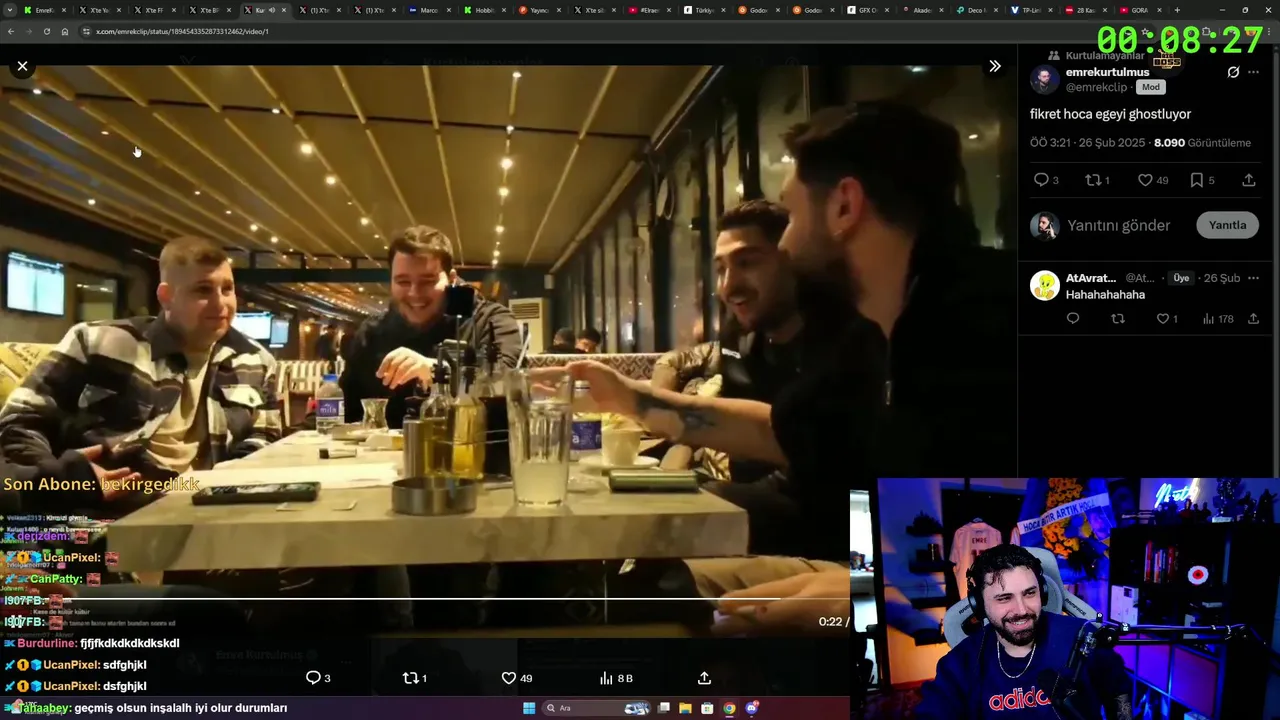The image size is (1280, 720).
Task: Reply to the AtAvrat Hahahahahaha comment
Action: [x=1073, y=319]
